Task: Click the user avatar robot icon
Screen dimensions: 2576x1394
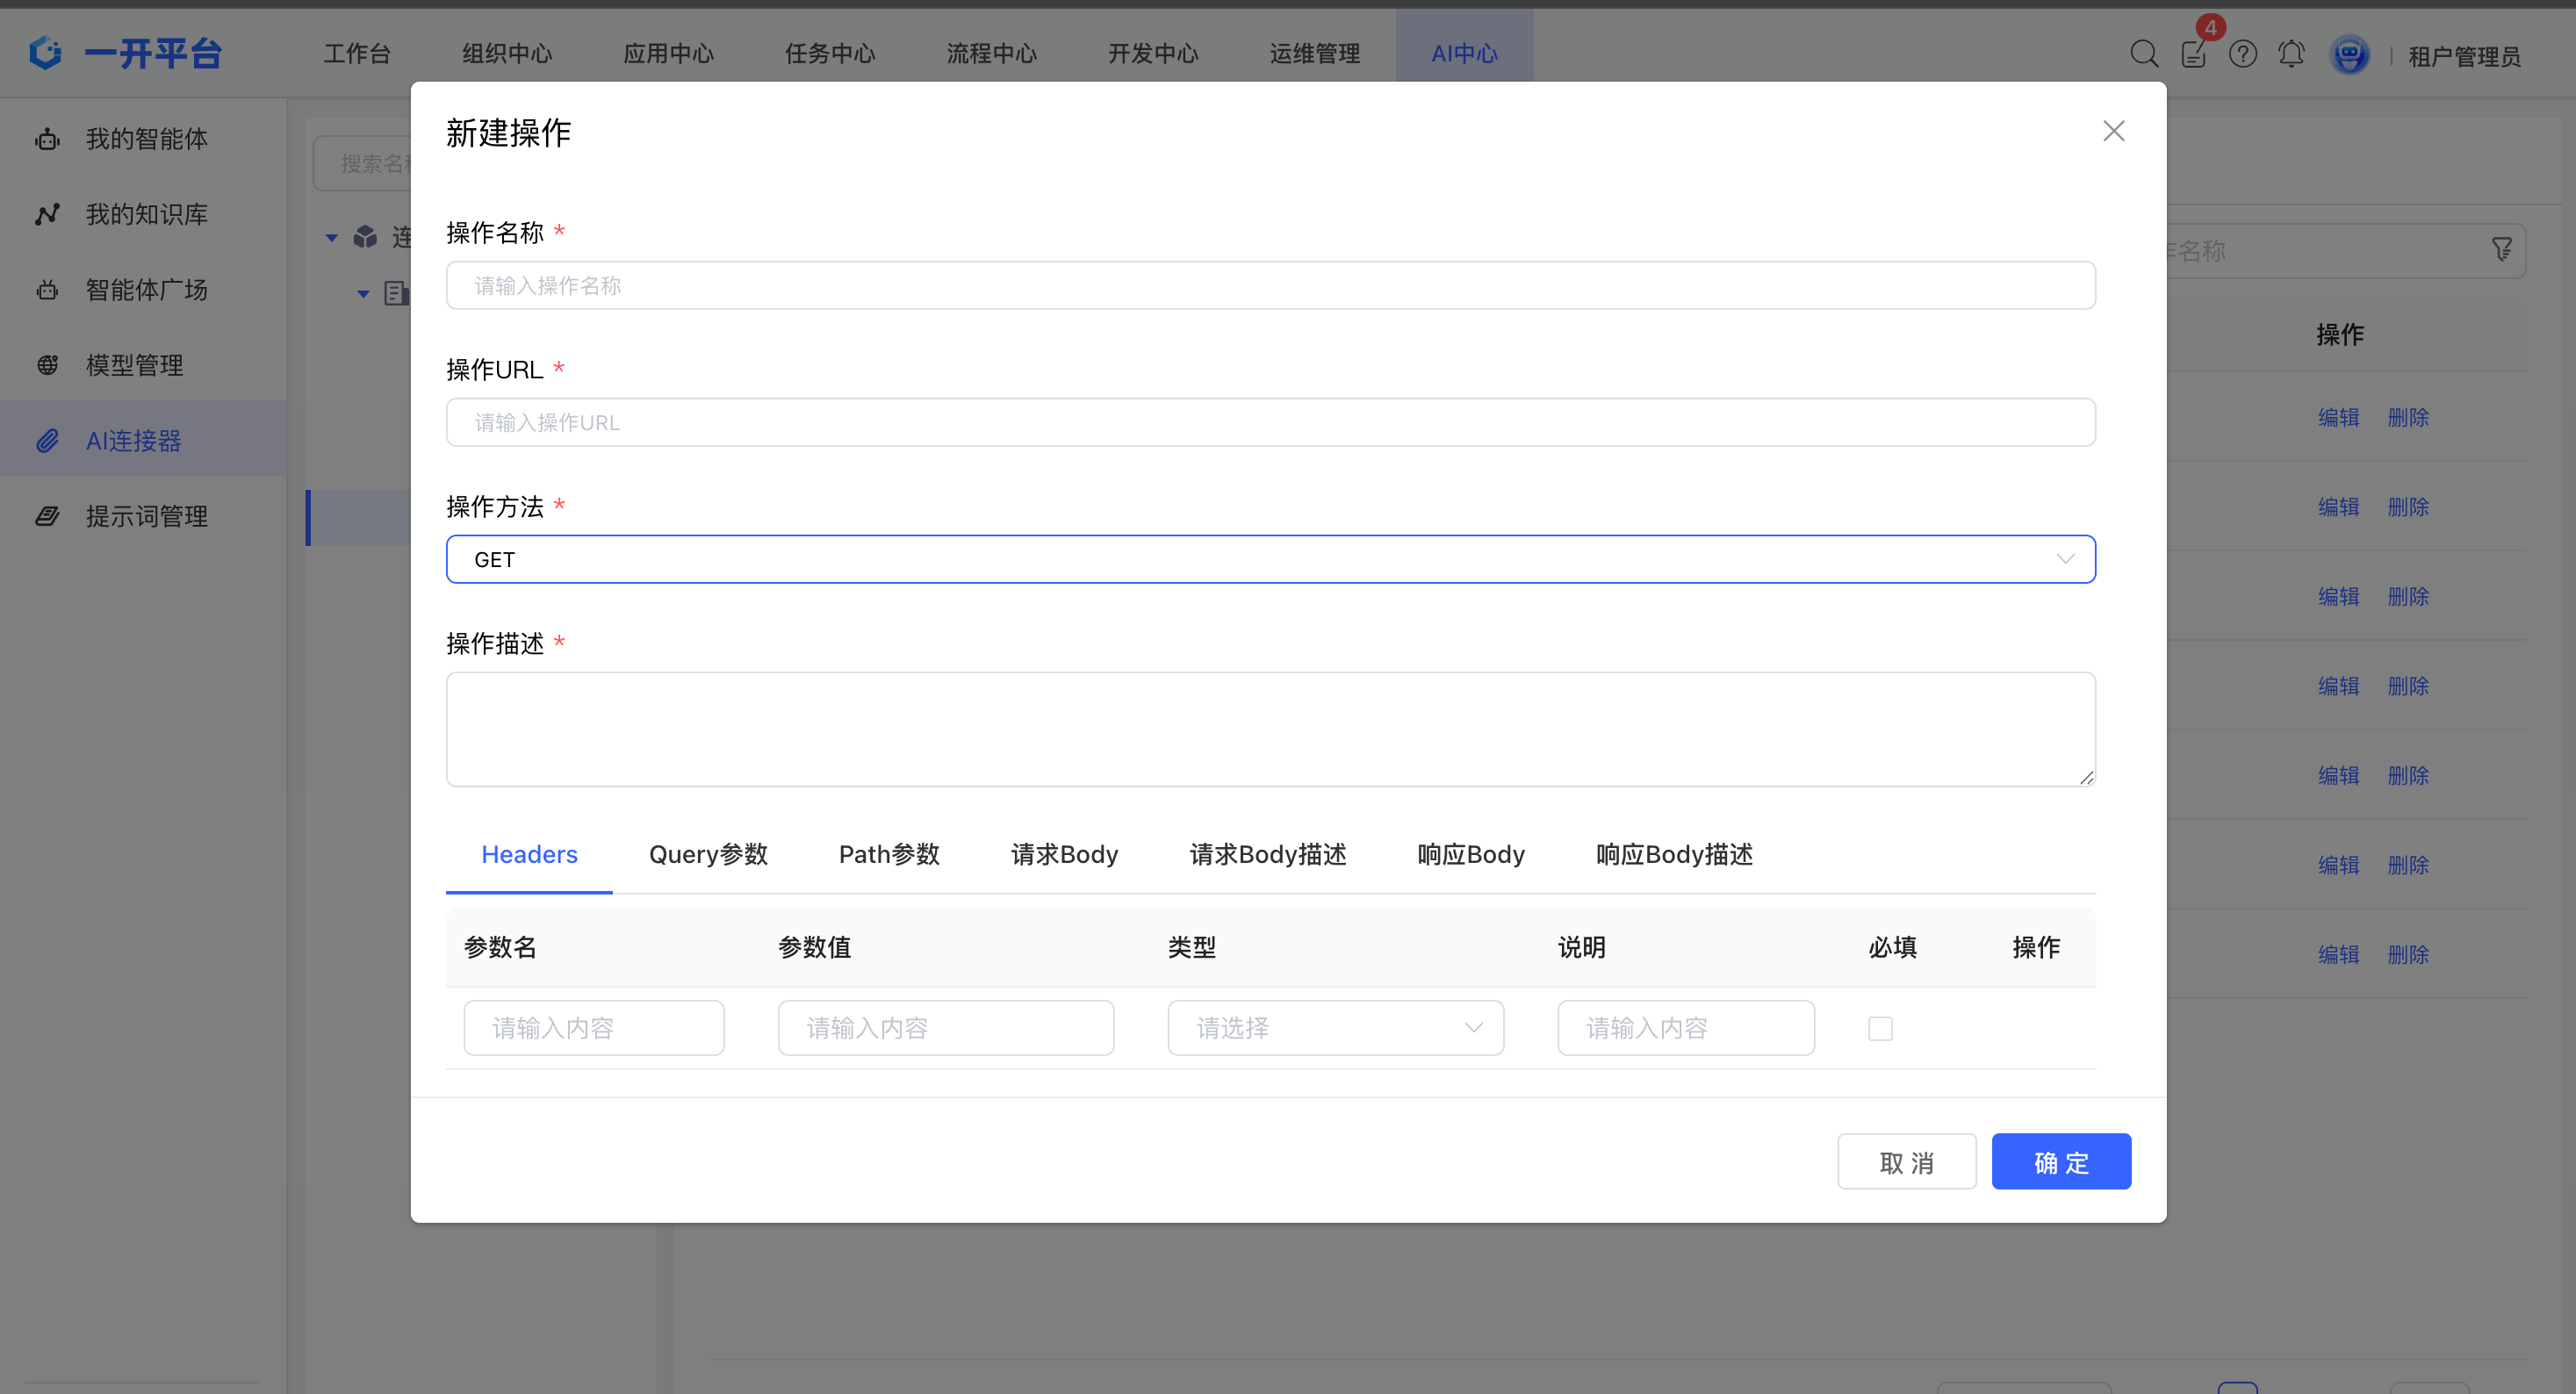Action: click(x=2349, y=54)
